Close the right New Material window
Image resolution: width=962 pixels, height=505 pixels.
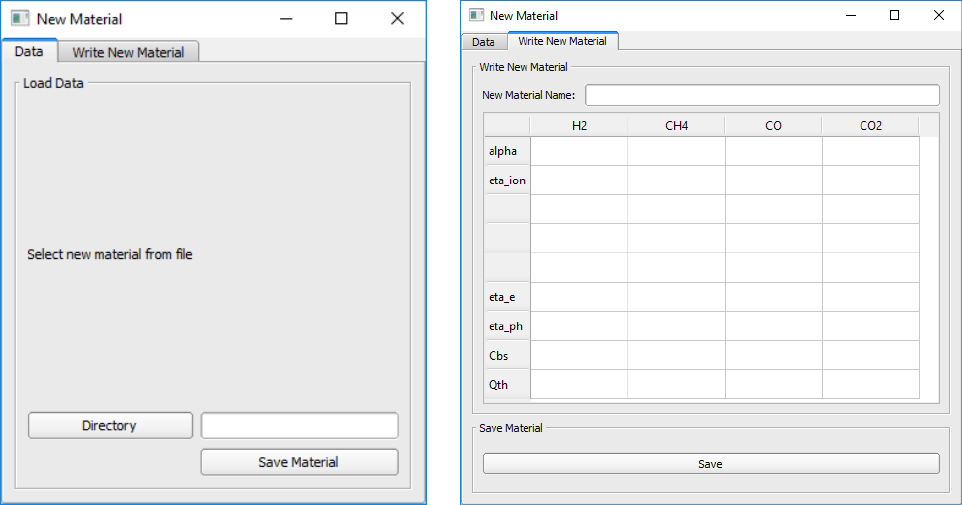click(x=939, y=15)
